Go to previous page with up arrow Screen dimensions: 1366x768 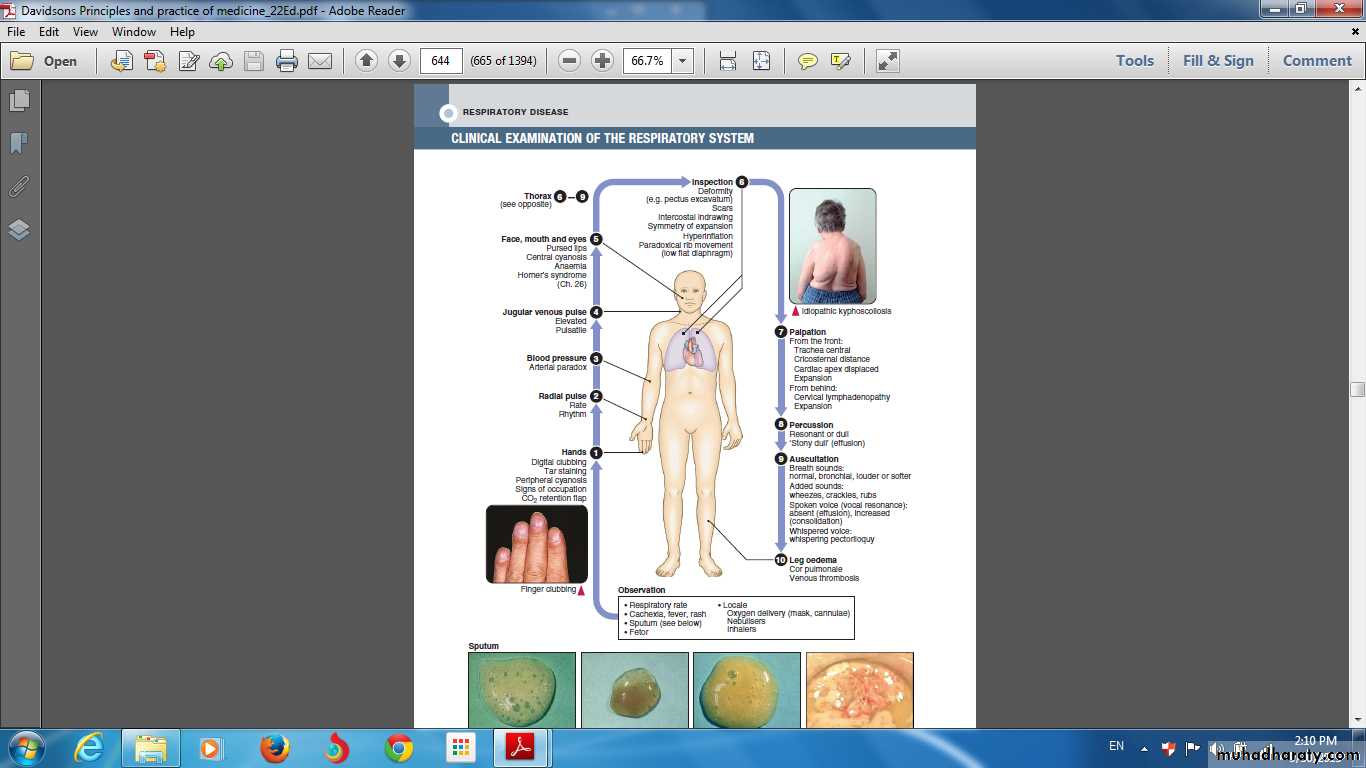(x=366, y=61)
